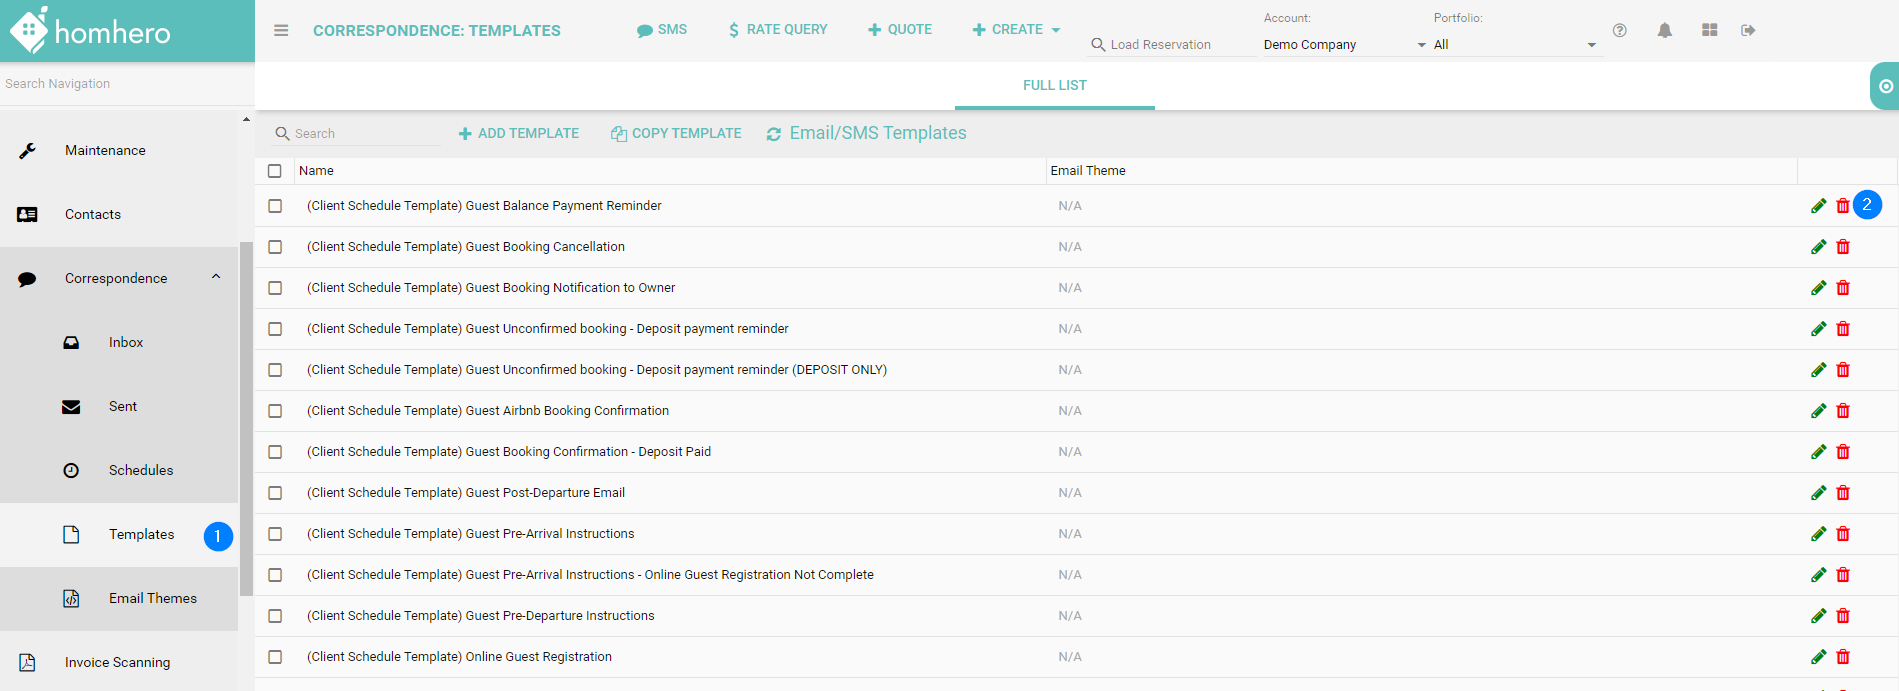Check the Guest Balance Payment Reminder row
The image size is (1899, 691).
click(275, 206)
